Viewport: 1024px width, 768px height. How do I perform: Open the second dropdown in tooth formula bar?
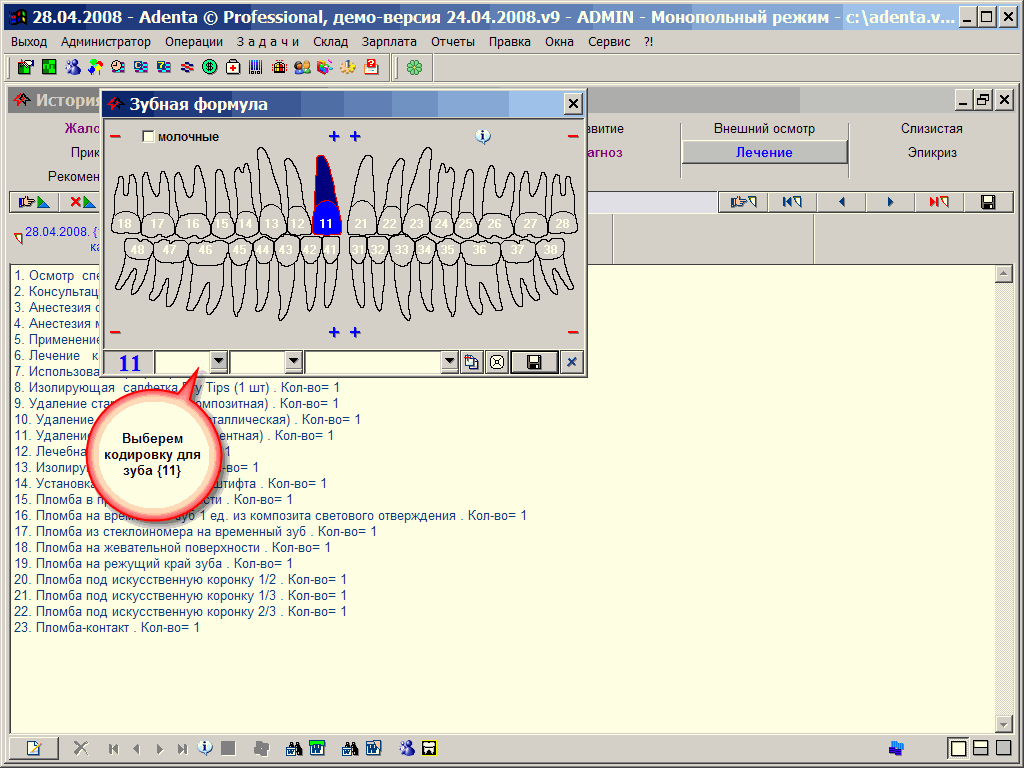(x=294, y=362)
